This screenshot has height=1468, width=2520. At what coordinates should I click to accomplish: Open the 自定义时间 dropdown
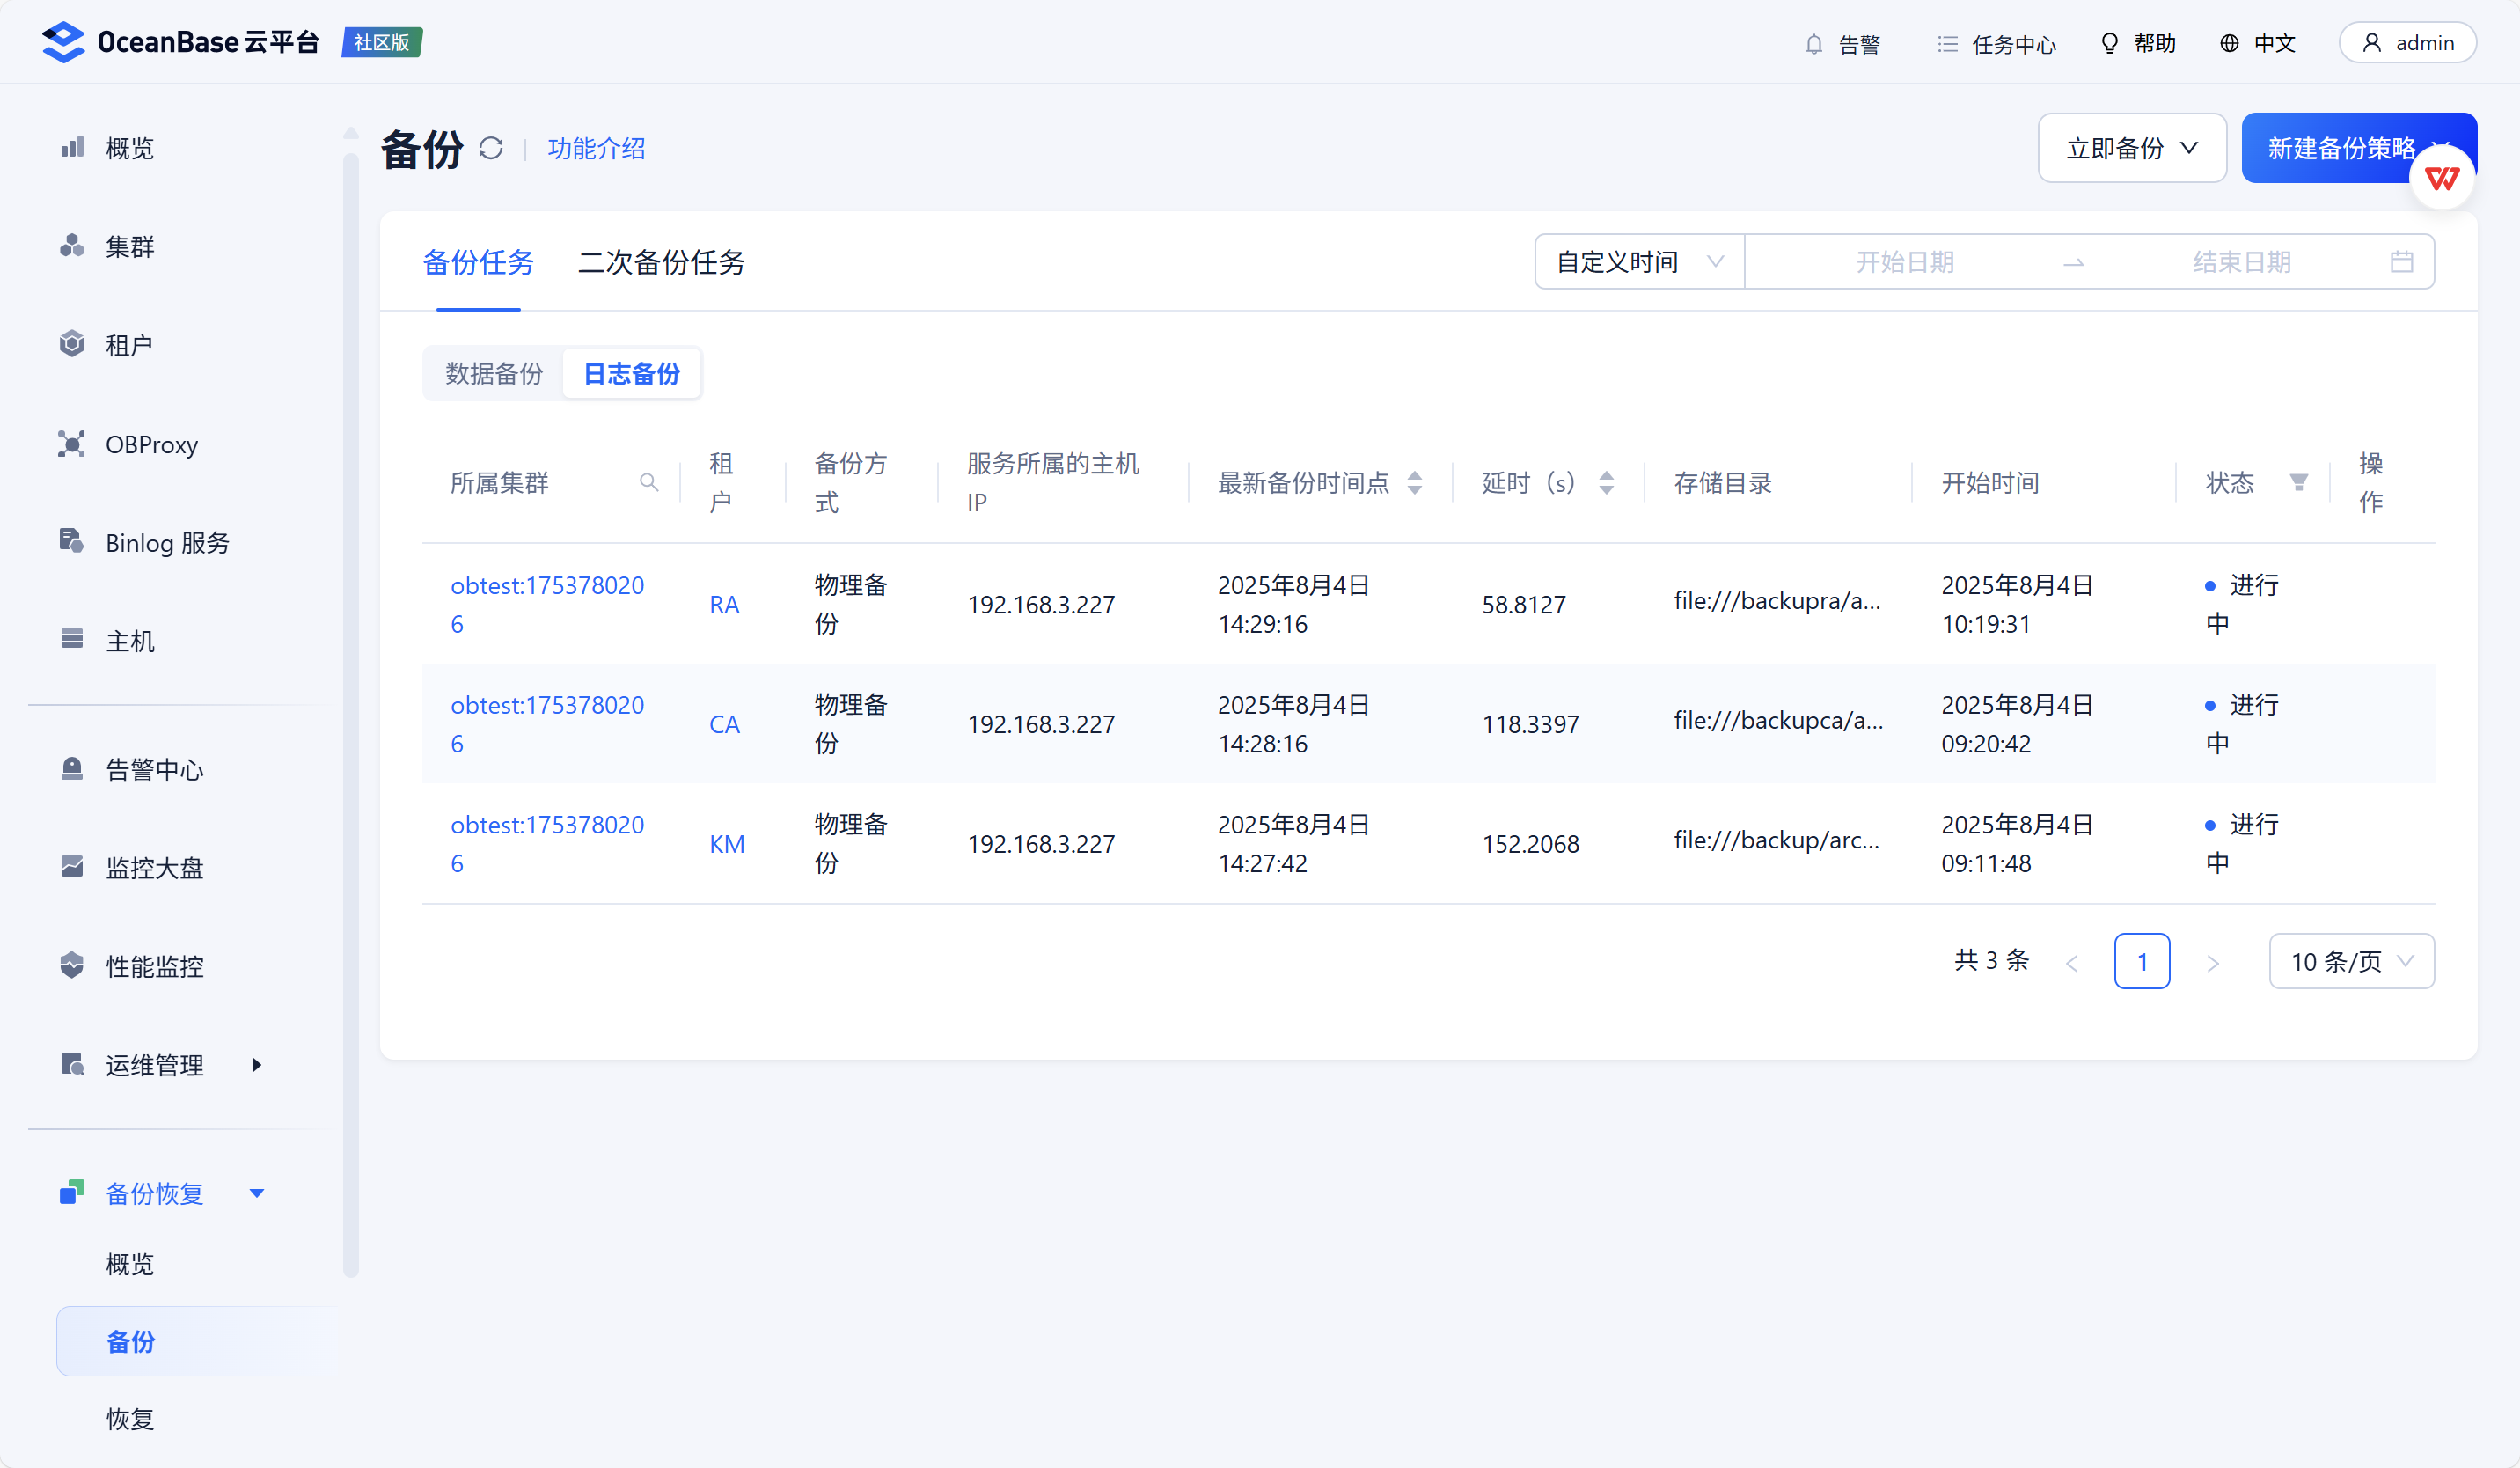1640,262
